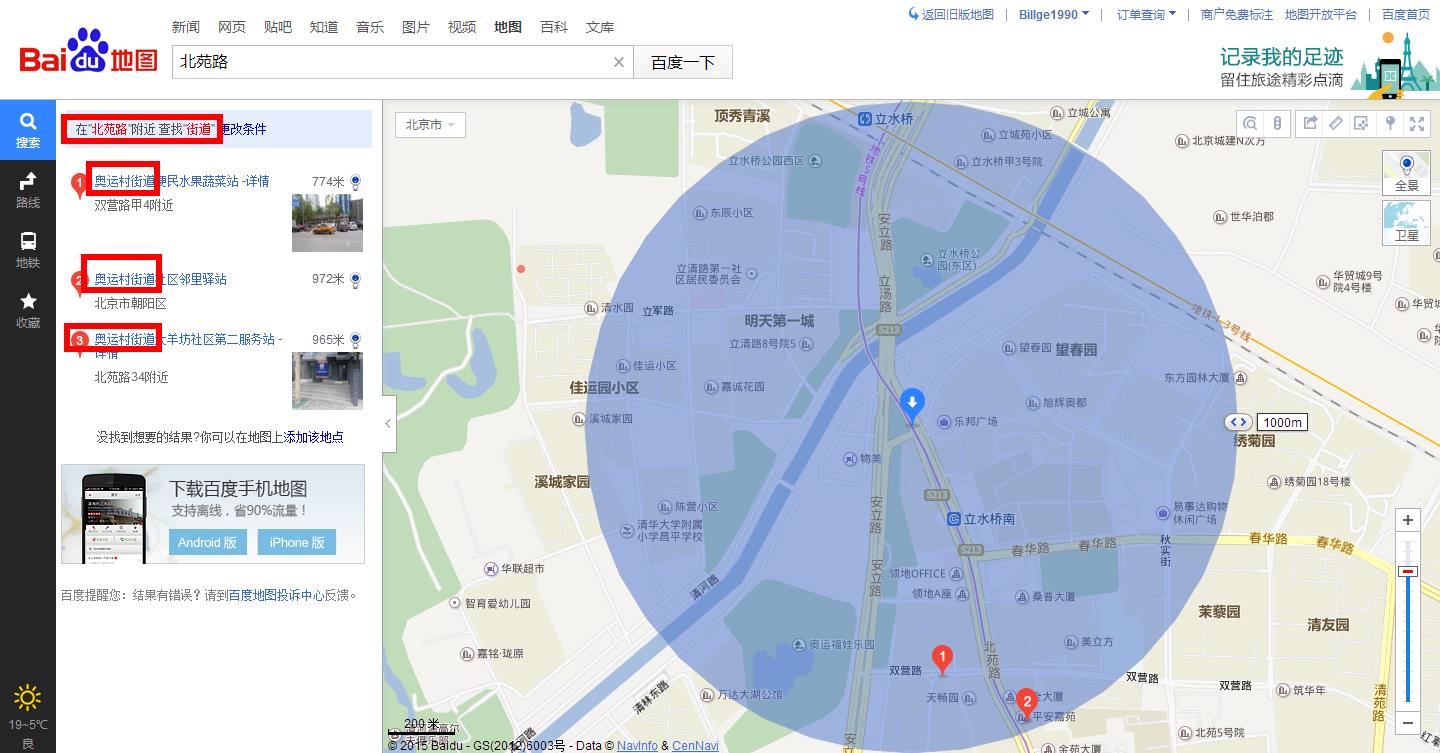Expand the 订单查询 dropdown

pos(1146,14)
